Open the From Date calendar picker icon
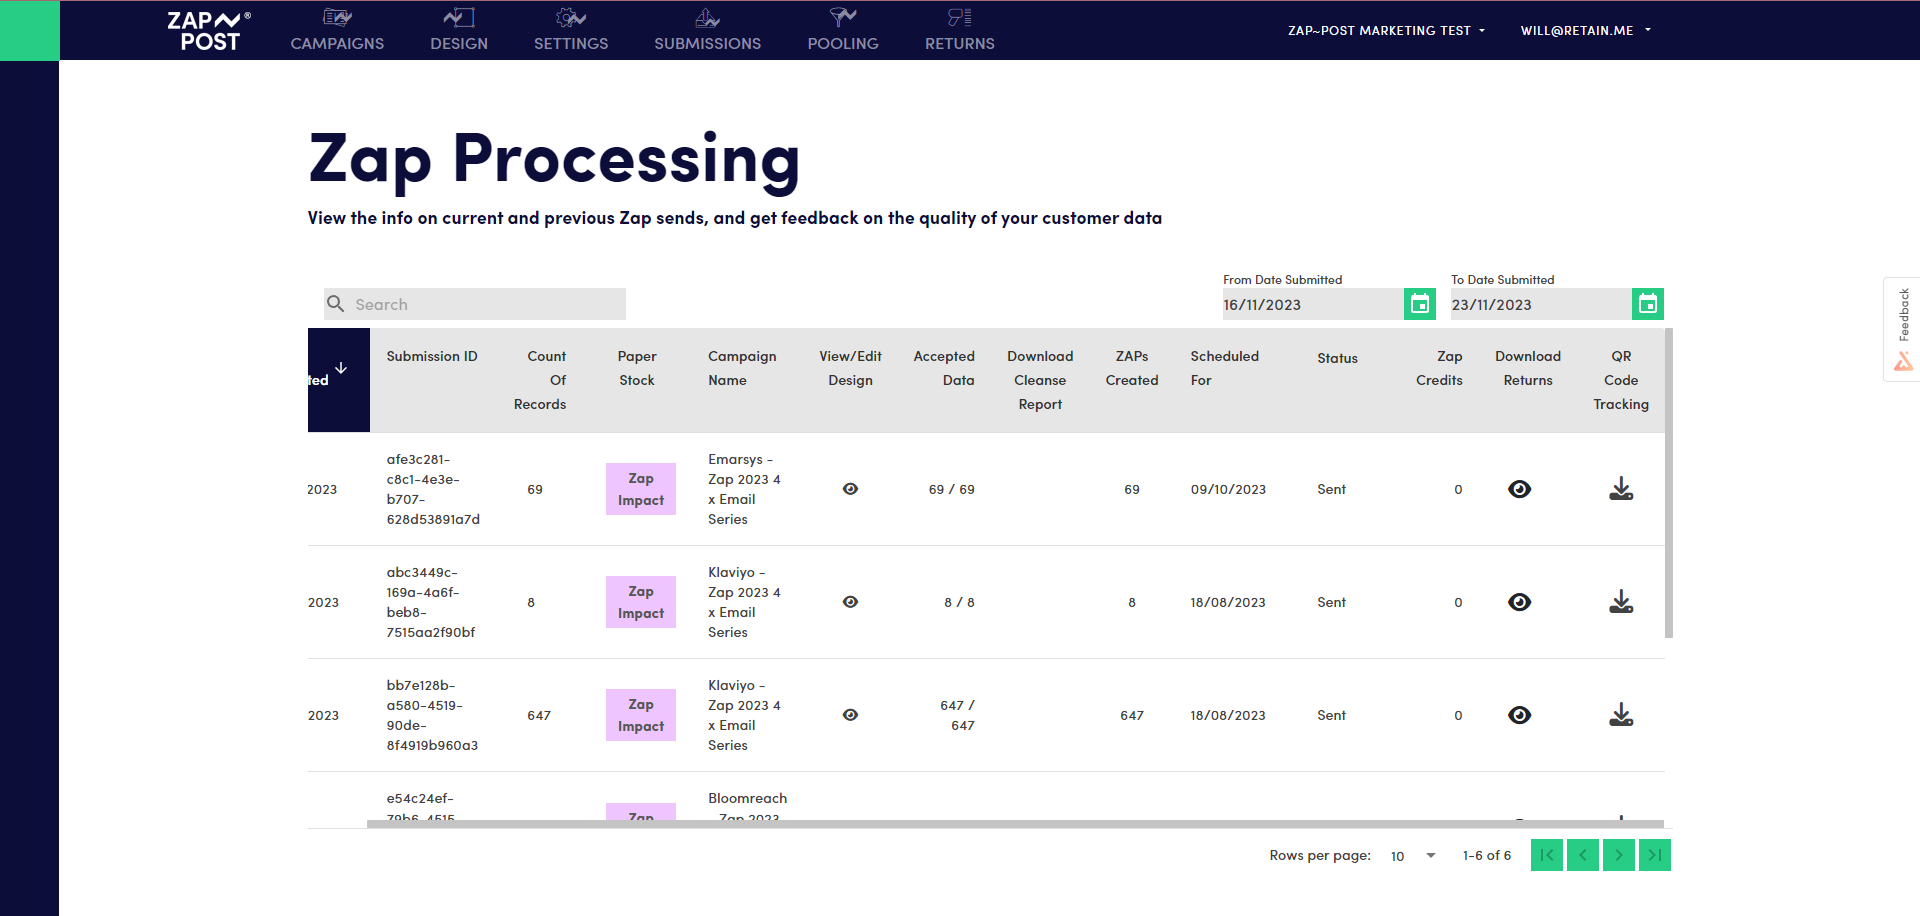This screenshot has height=916, width=1920. [x=1420, y=304]
